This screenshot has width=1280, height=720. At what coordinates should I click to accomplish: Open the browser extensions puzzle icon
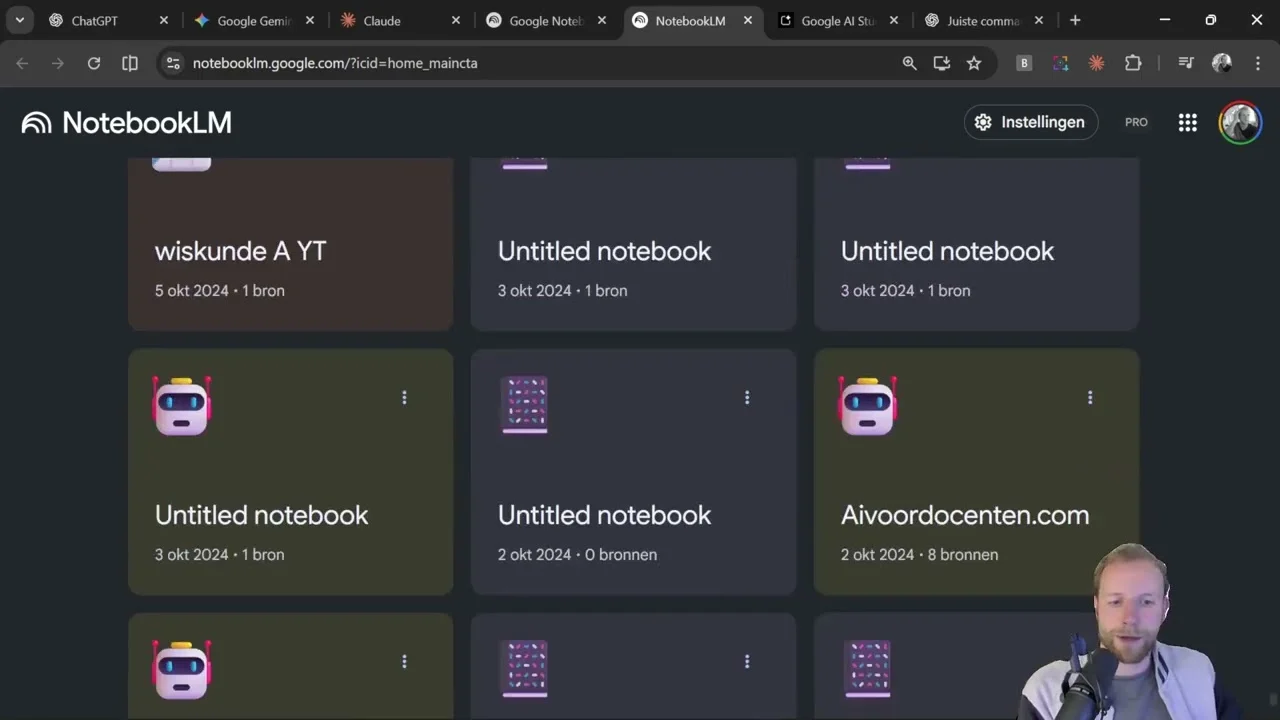click(1132, 63)
